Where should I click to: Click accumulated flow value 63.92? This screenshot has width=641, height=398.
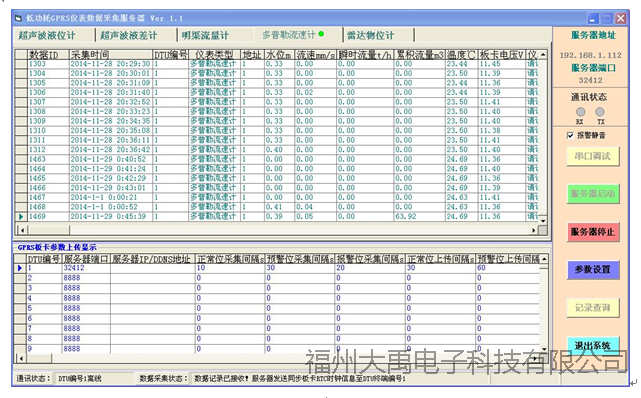(x=419, y=217)
